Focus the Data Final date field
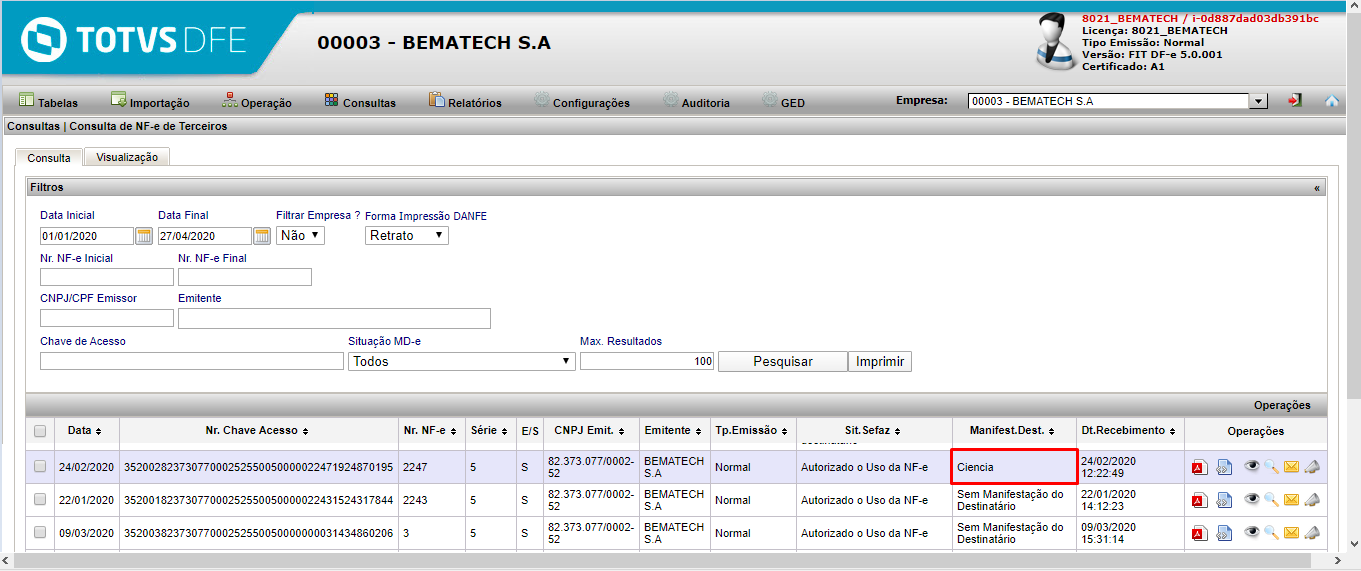This screenshot has width=1361, height=571. [205, 236]
